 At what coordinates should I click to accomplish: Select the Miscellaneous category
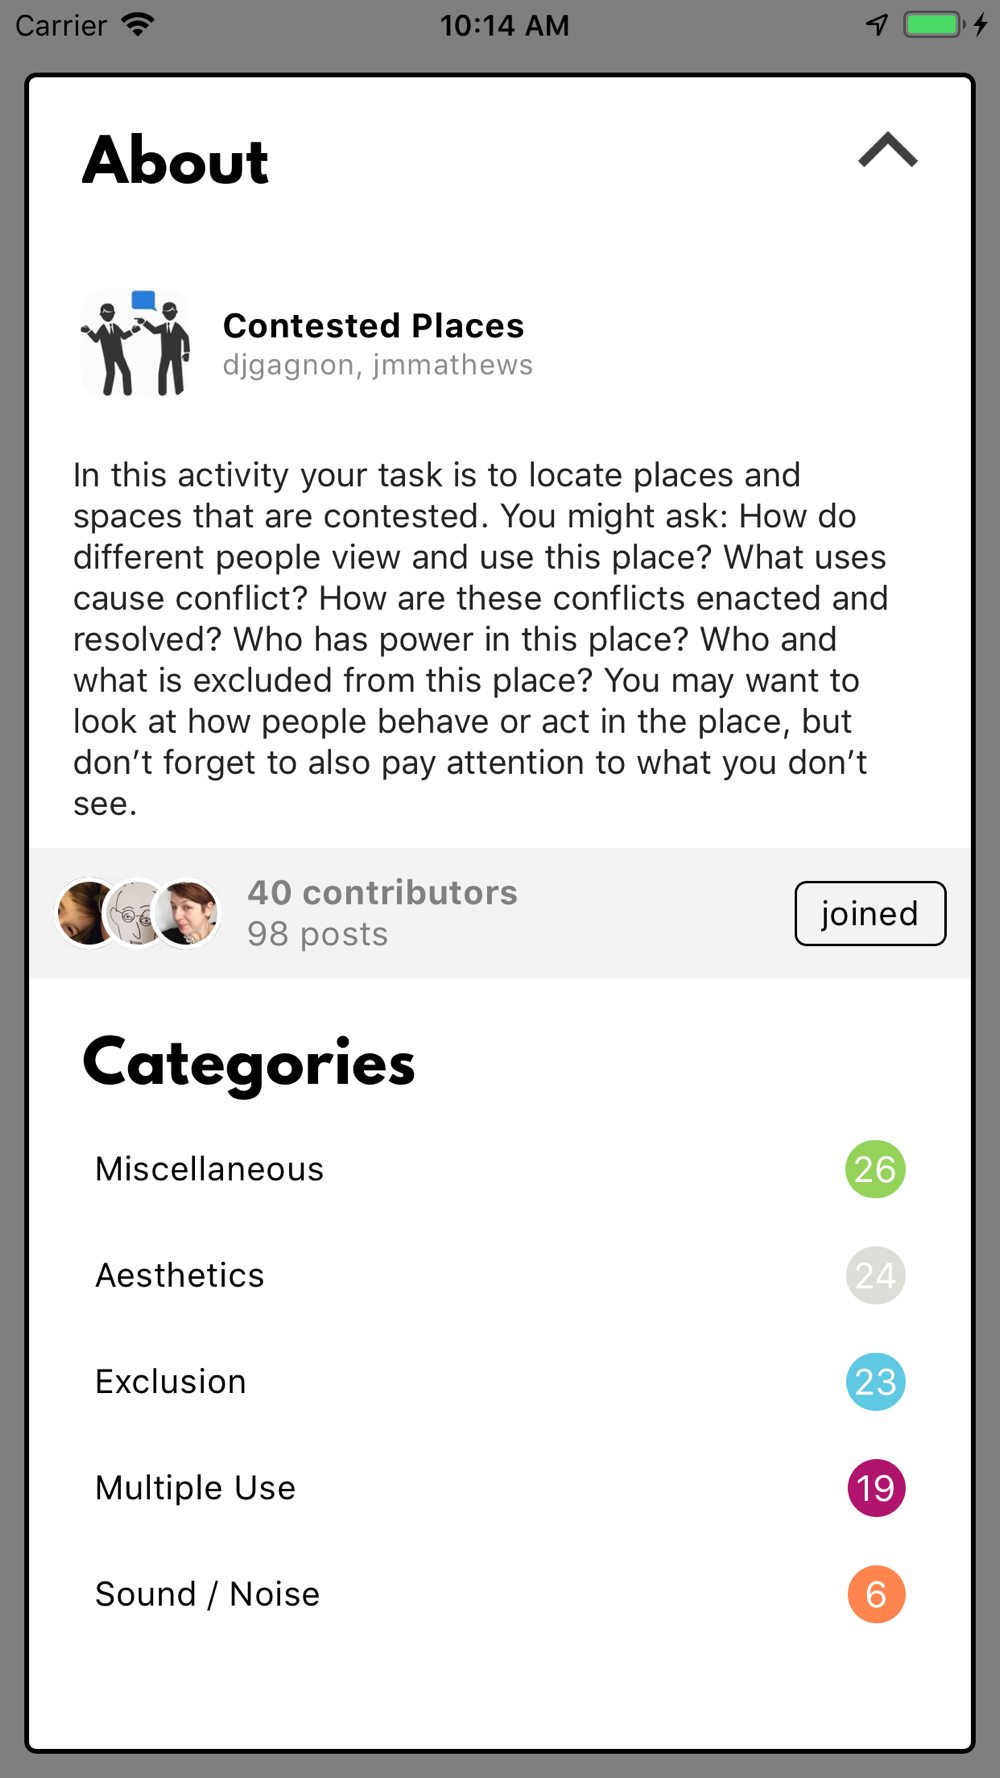tap(500, 1169)
